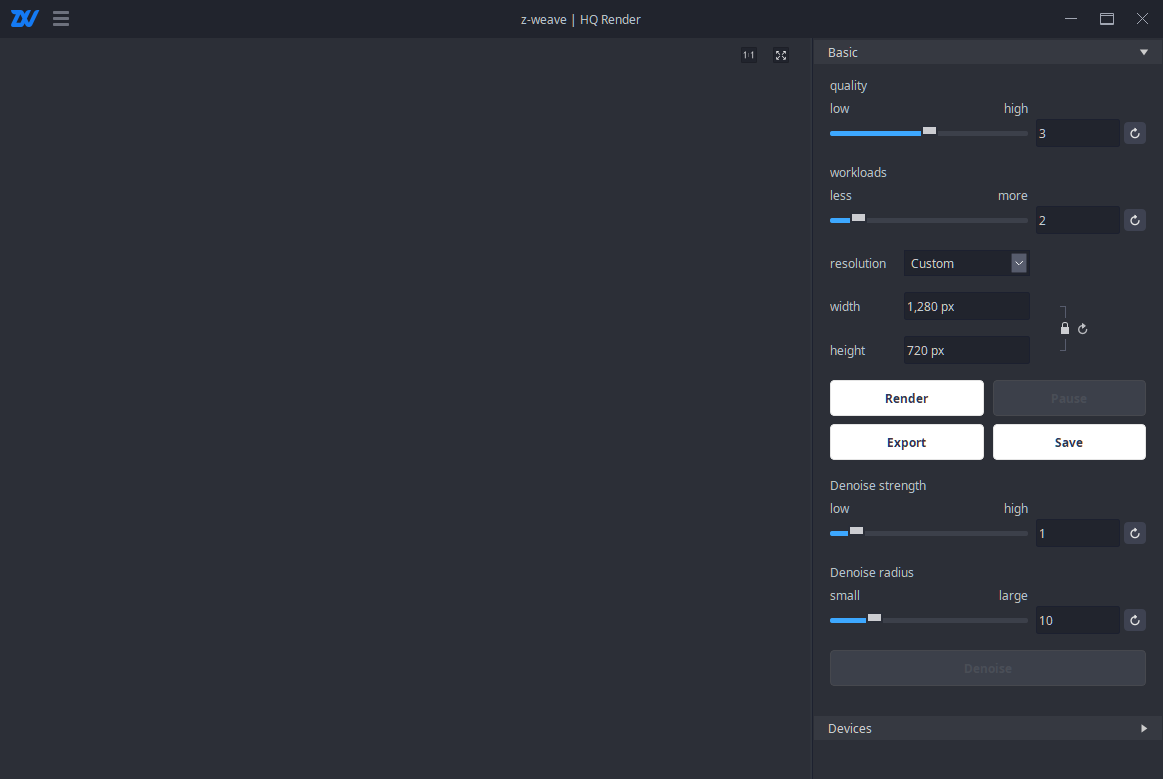Close the HQ Render window
This screenshot has height=779, width=1163.
click(1142, 19)
